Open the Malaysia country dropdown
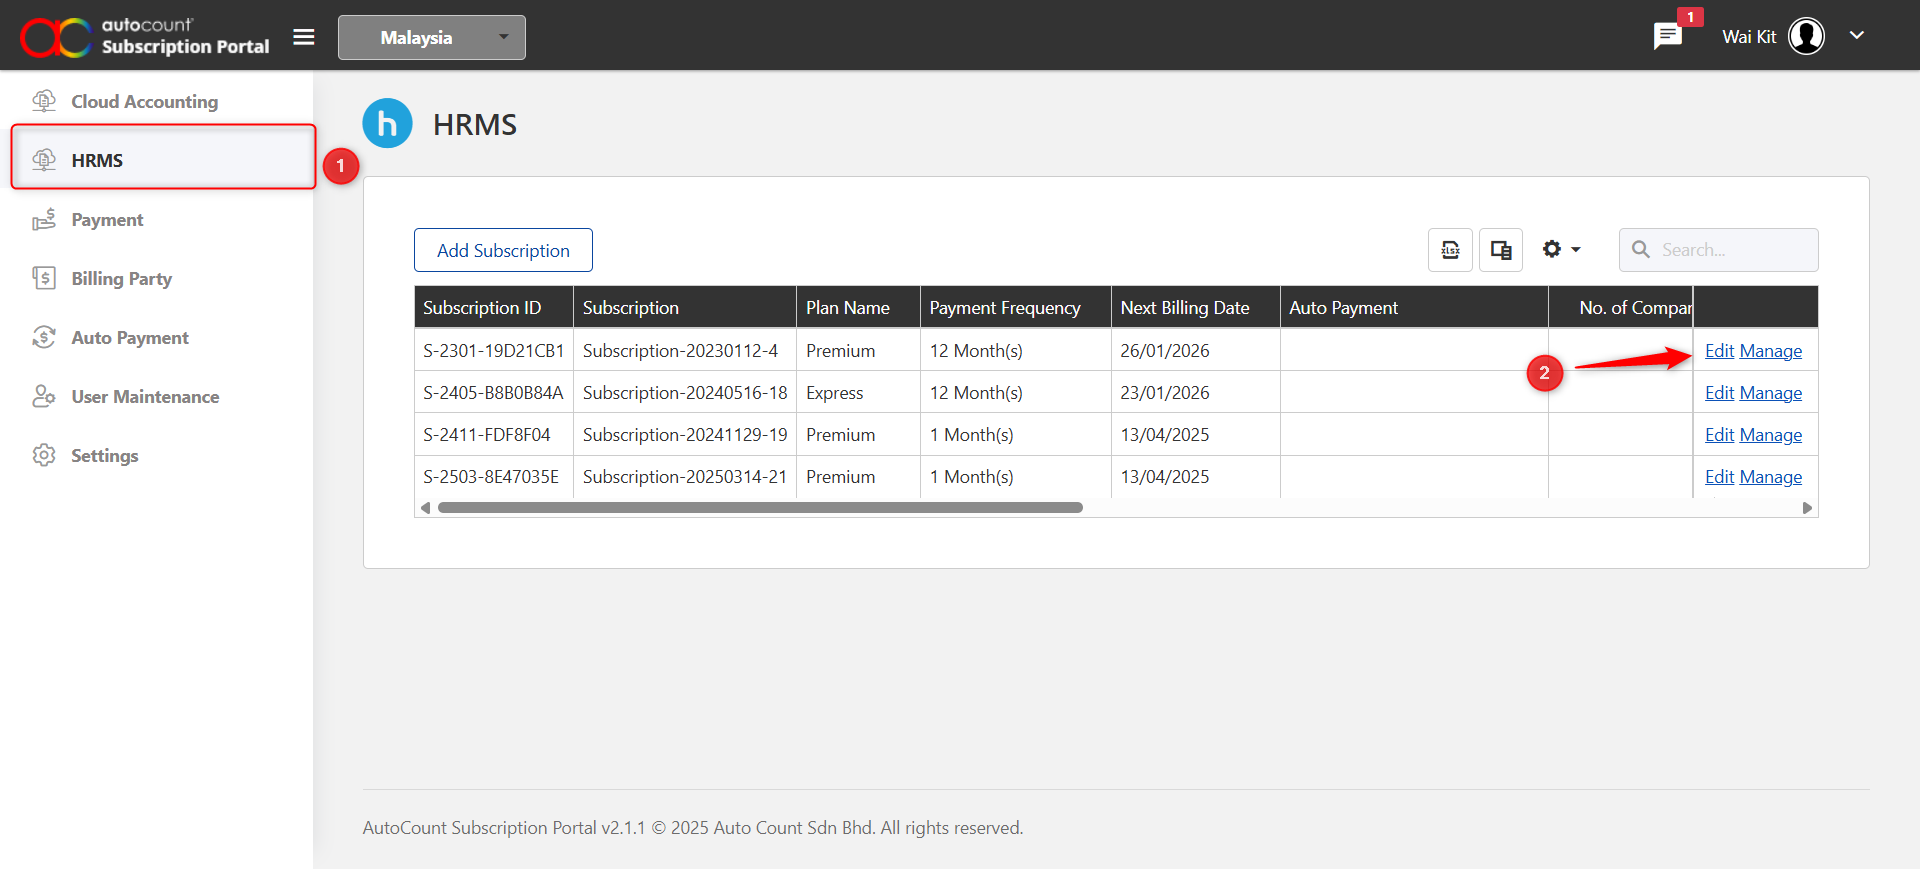 tap(432, 37)
